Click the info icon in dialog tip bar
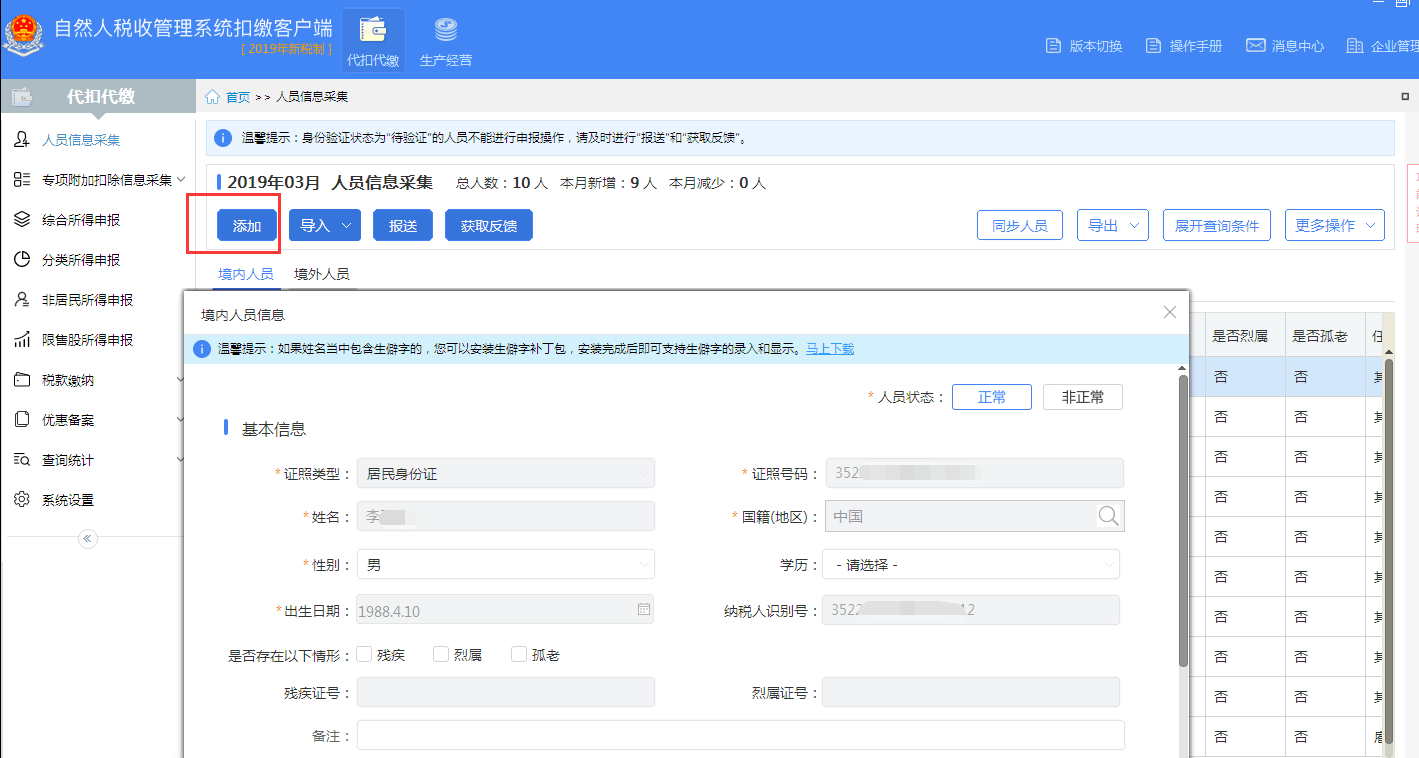 202,349
